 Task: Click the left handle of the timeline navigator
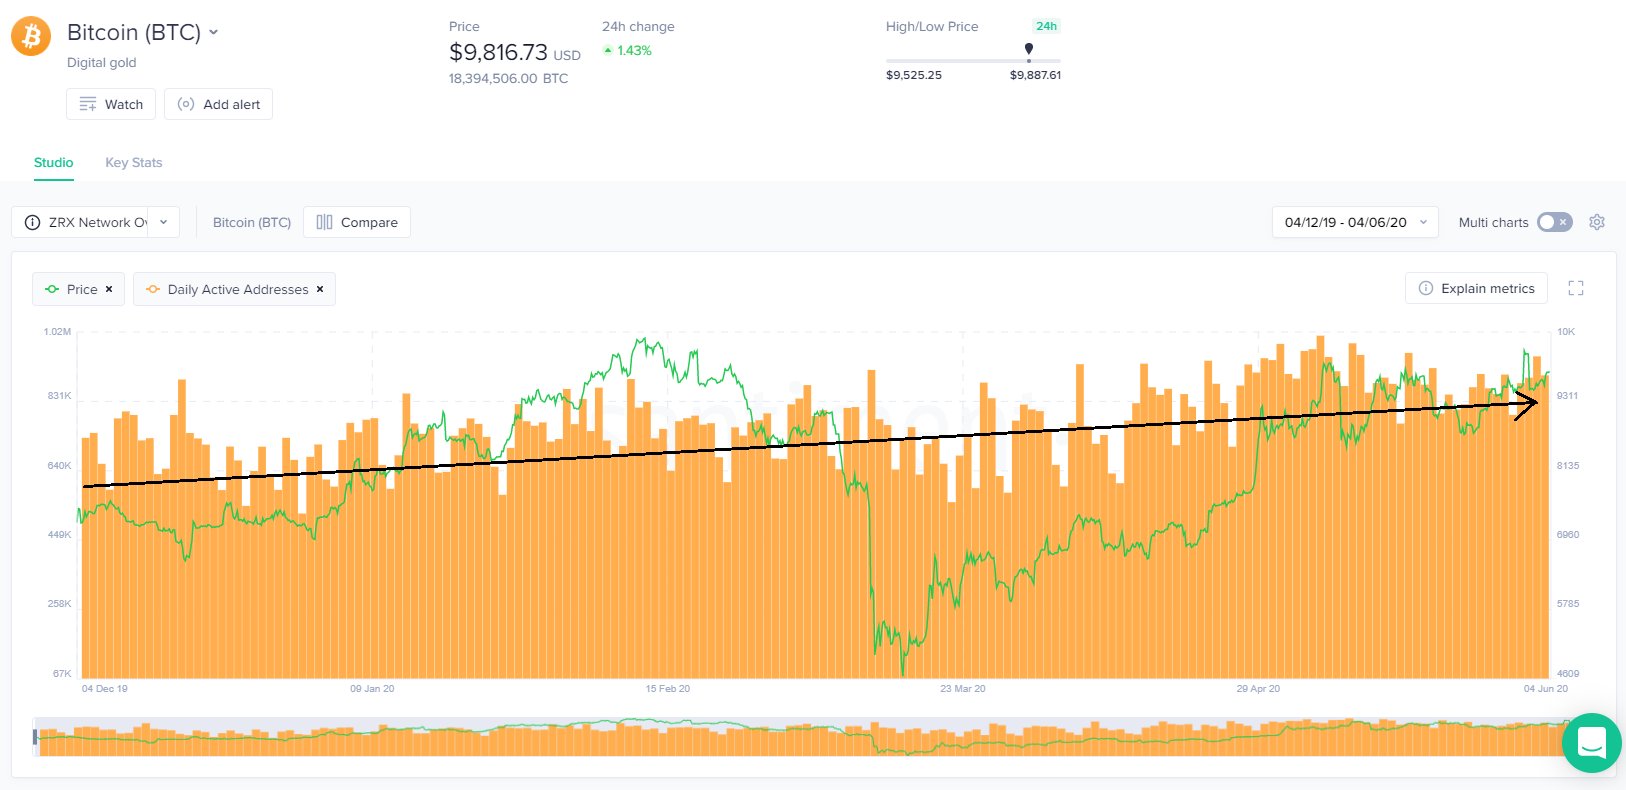tap(35, 737)
